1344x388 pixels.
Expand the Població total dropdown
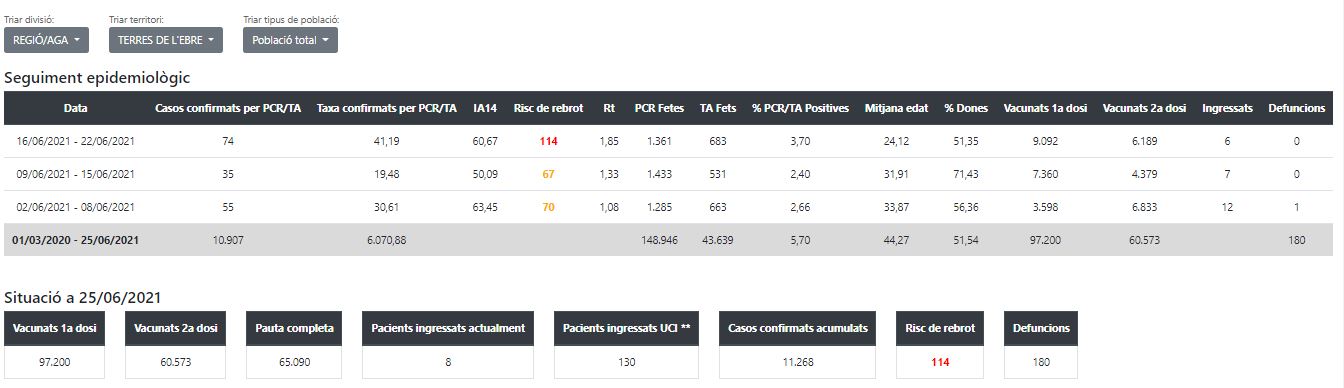(291, 40)
